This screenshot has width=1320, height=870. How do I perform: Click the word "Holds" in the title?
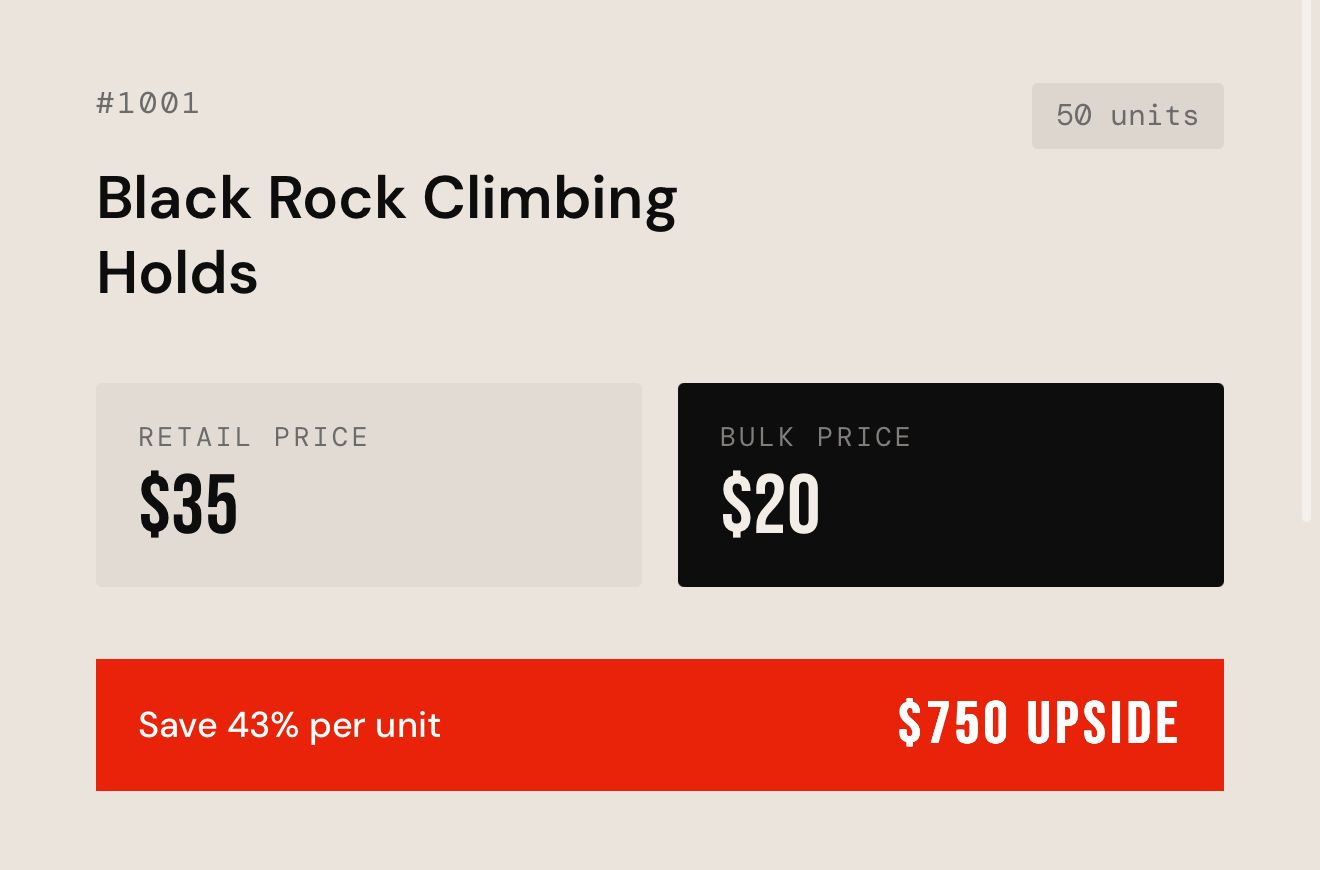(177, 273)
